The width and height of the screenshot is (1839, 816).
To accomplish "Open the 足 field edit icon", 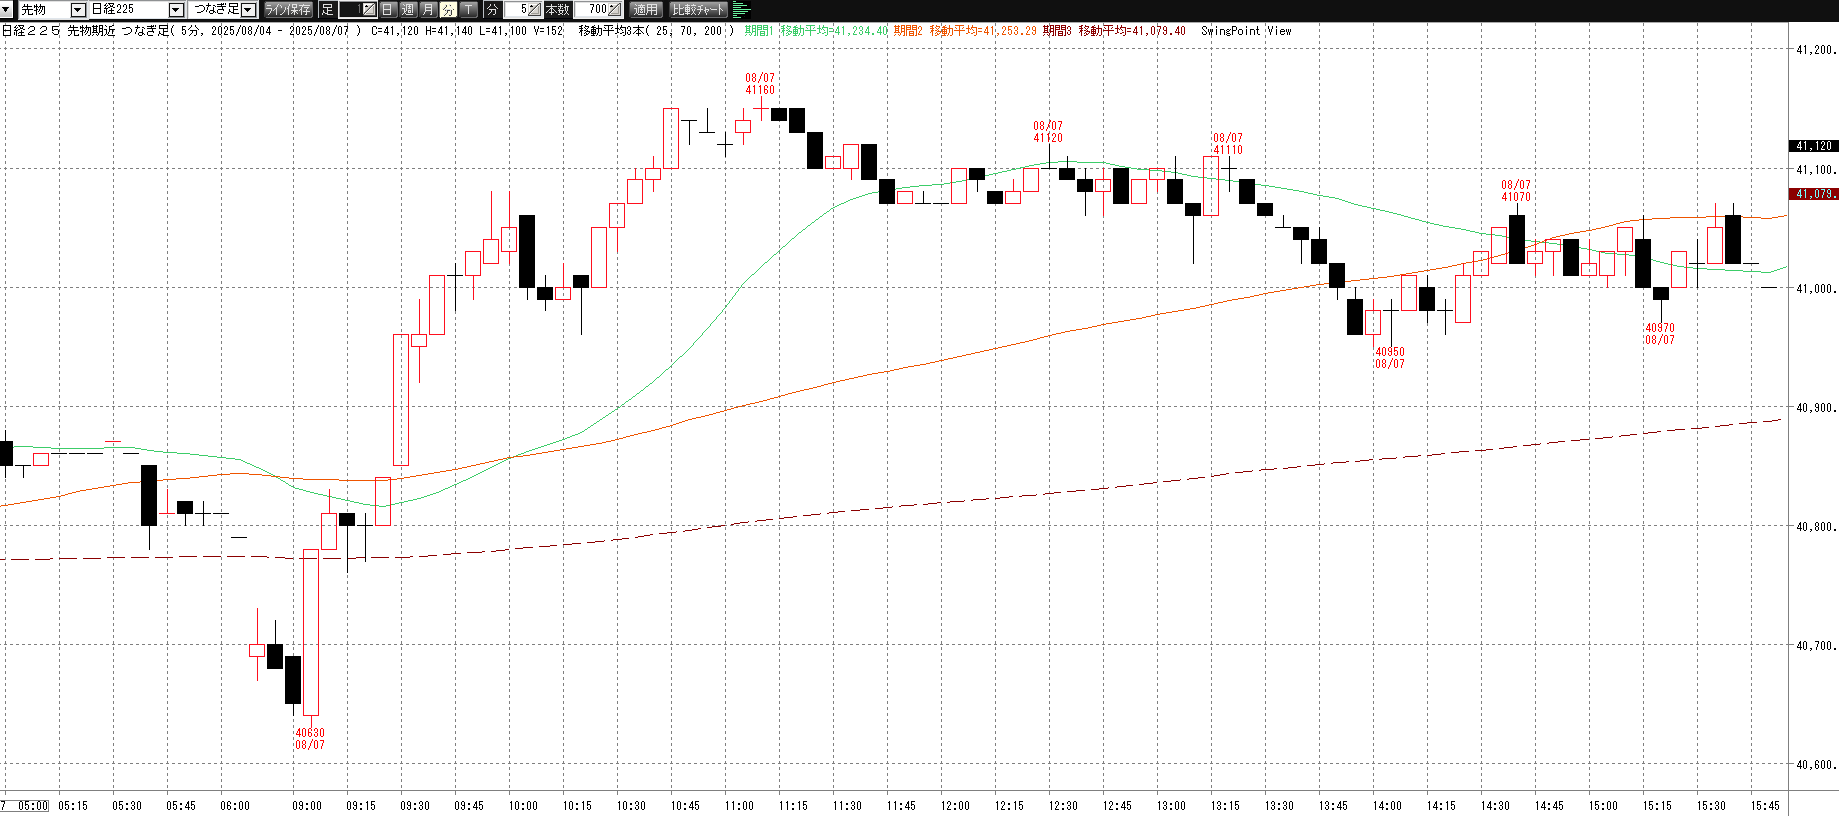I will (x=368, y=10).
